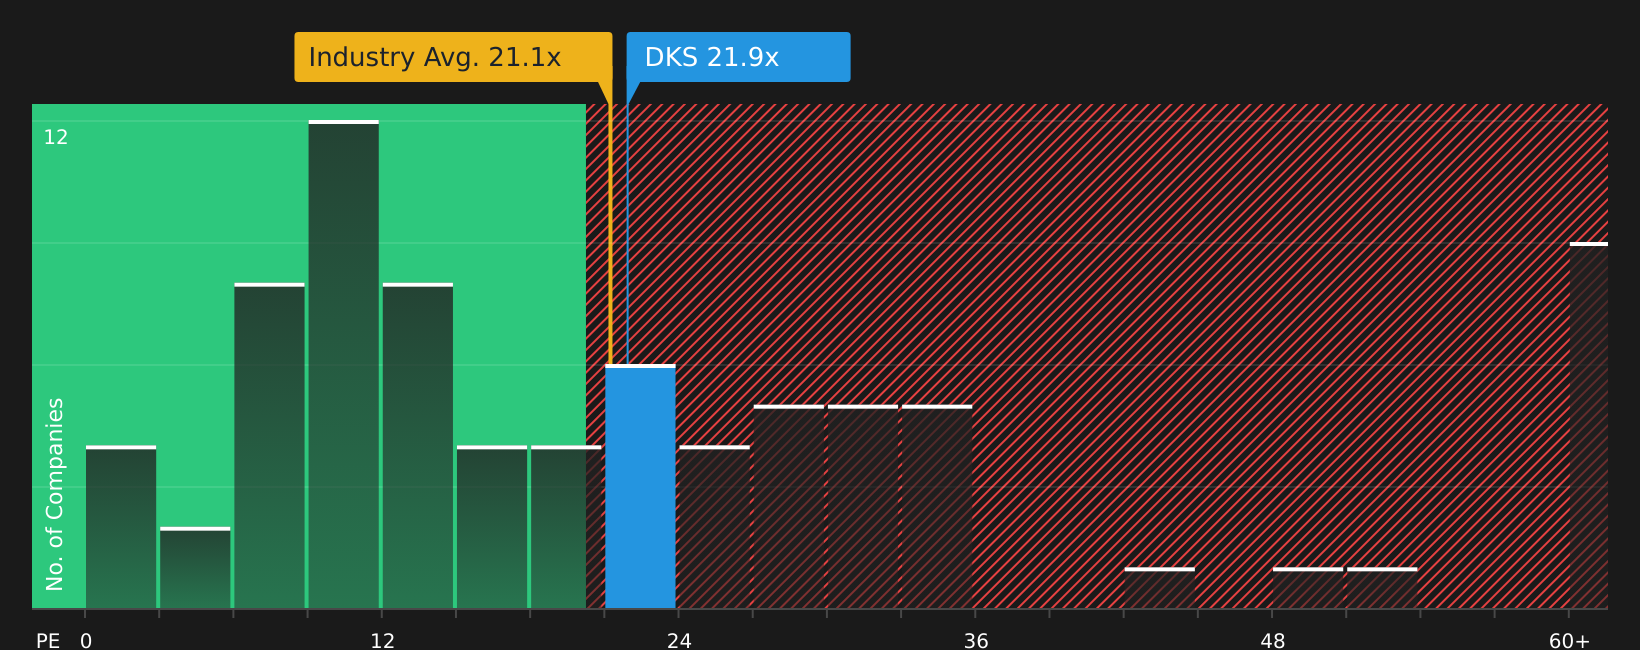Select the hatched bar for PE 27 to 30
This screenshot has width=1640, height=650.
pyautogui.click(x=789, y=506)
